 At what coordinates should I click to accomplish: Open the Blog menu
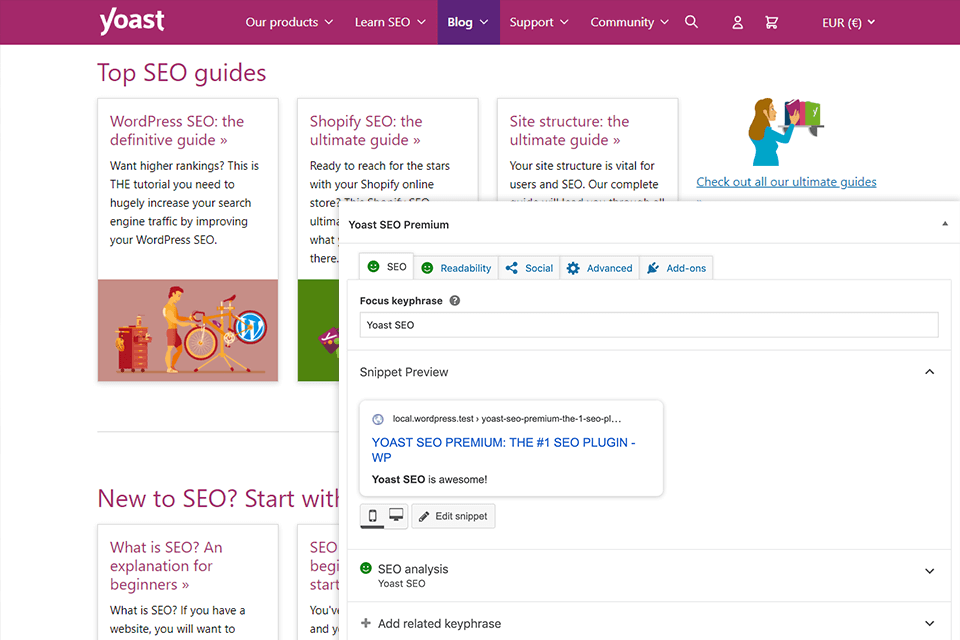(x=468, y=23)
